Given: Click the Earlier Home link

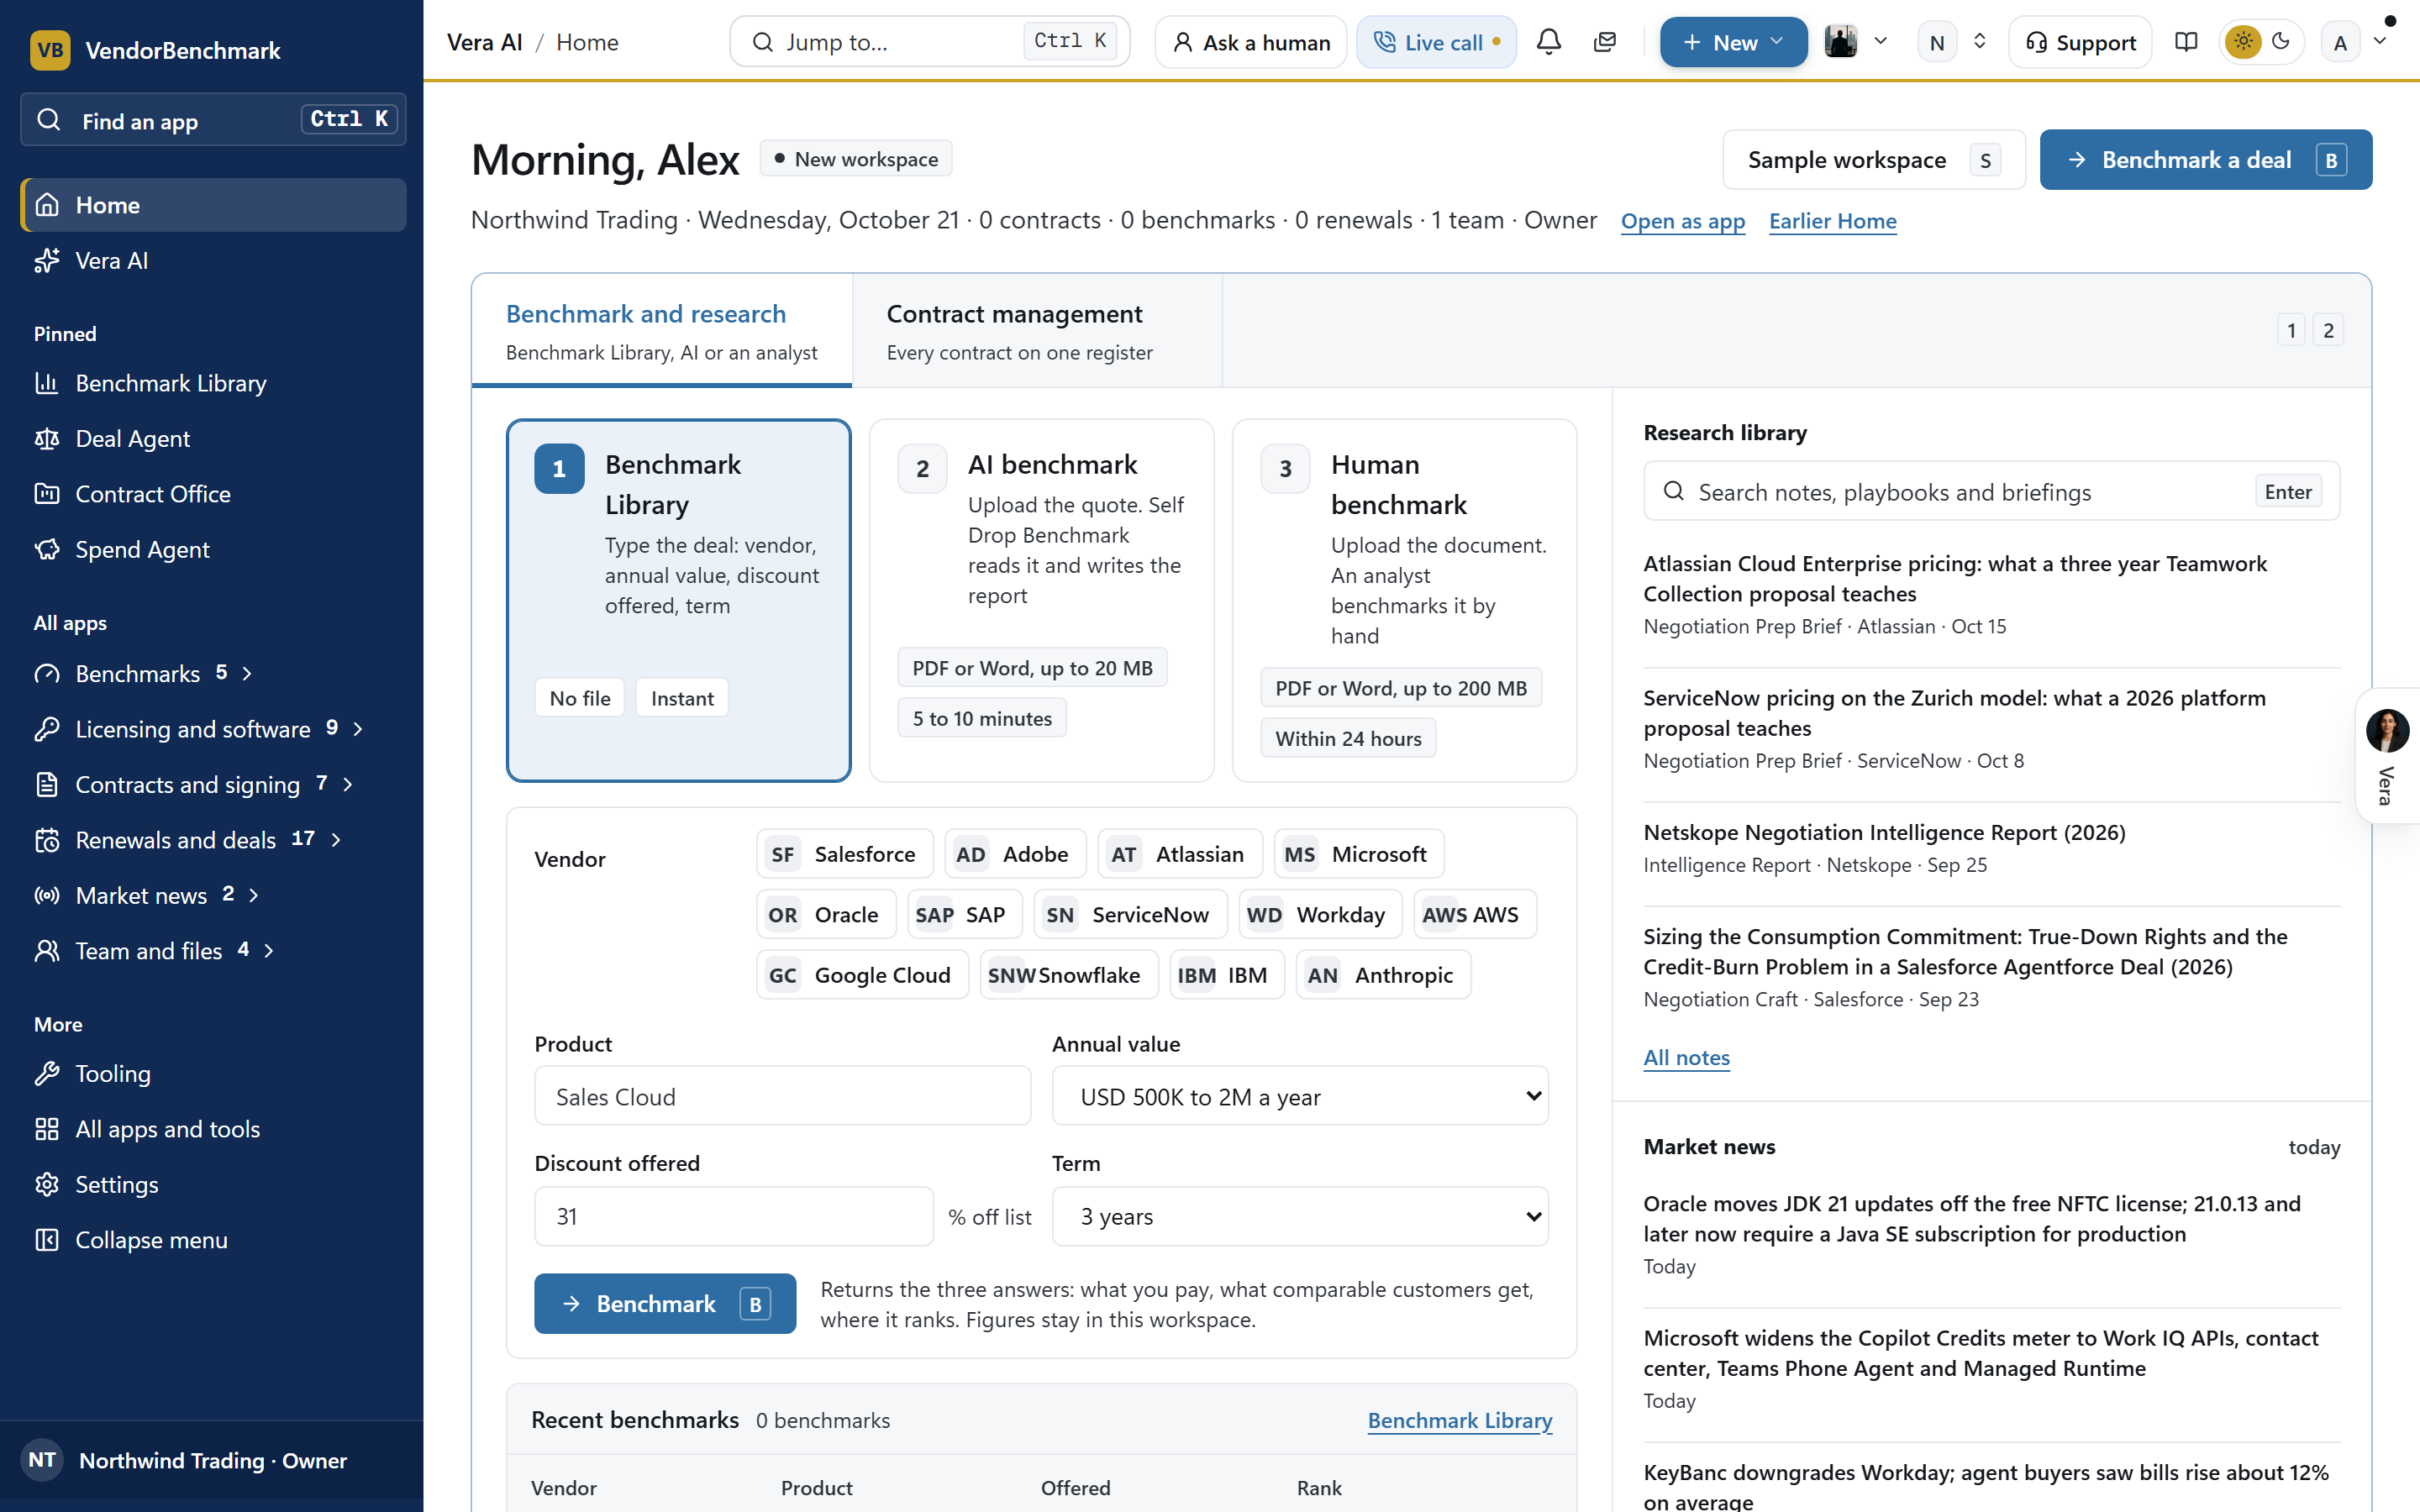Looking at the screenshot, I should (x=1832, y=221).
